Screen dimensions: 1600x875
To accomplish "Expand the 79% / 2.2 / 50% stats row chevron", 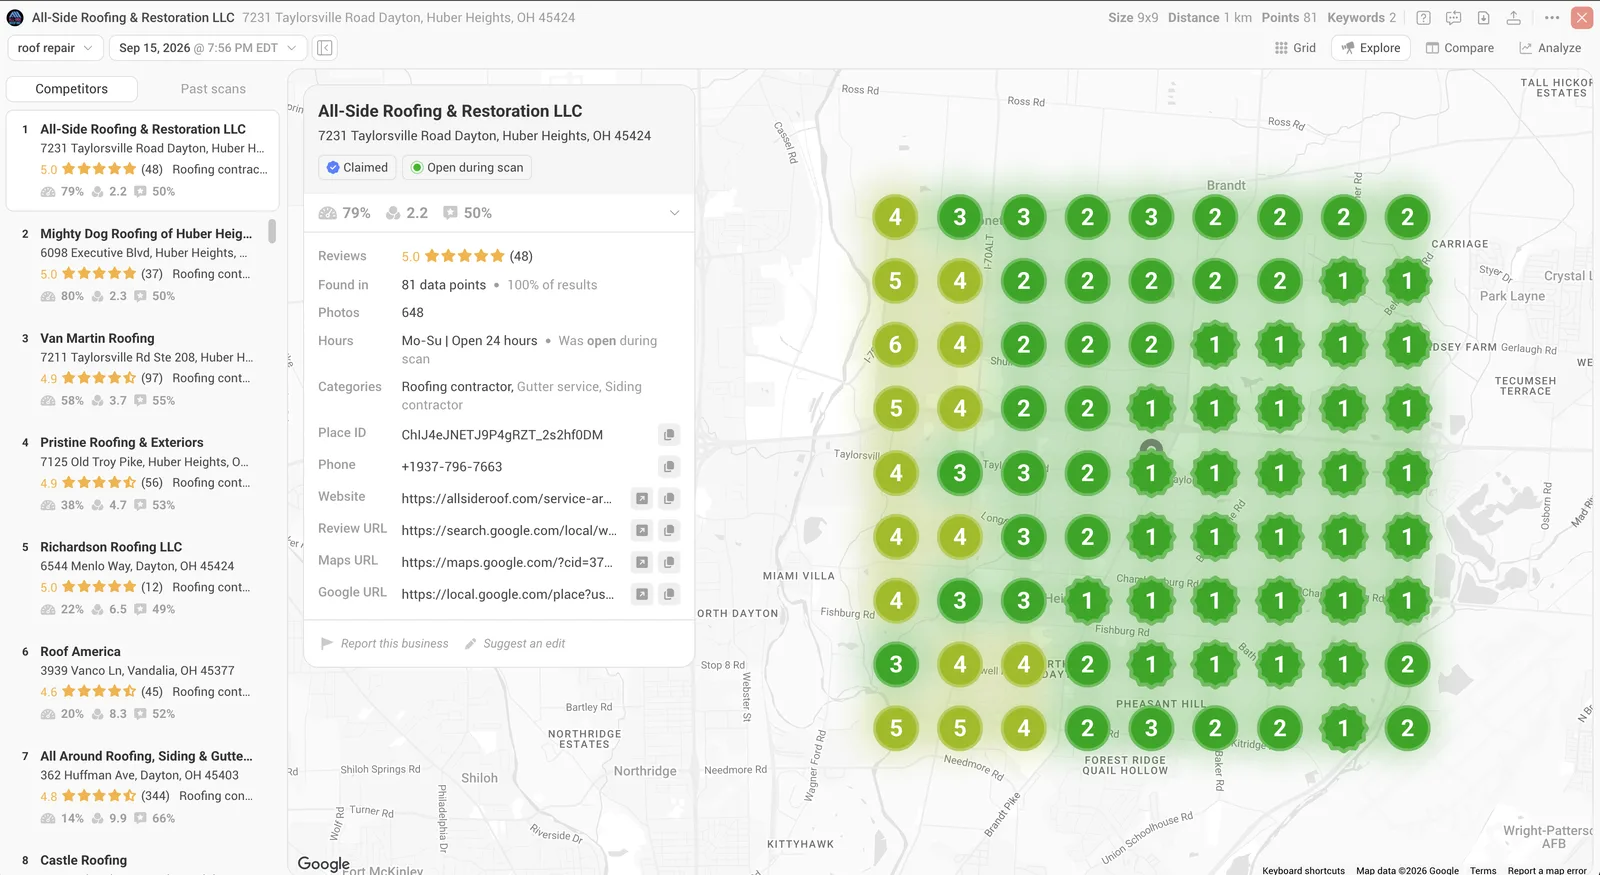I will (x=674, y=213).
